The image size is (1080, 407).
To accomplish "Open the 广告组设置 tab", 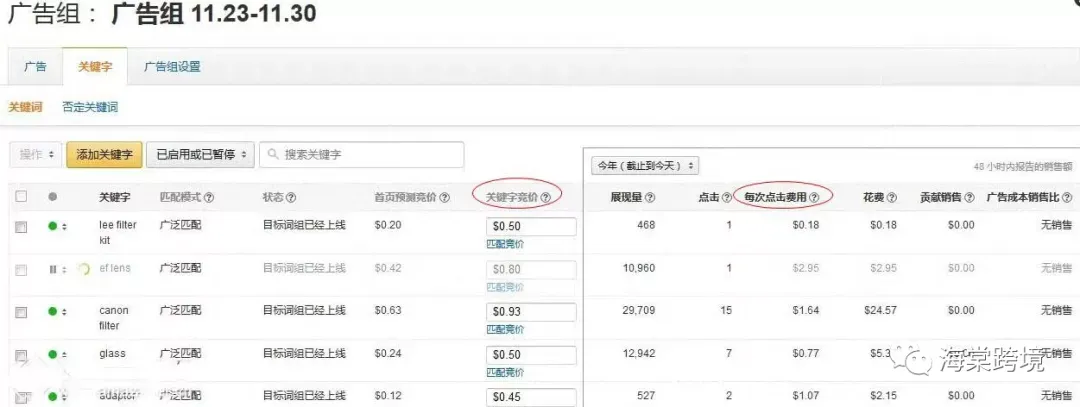I will click(x=172, y=67).
